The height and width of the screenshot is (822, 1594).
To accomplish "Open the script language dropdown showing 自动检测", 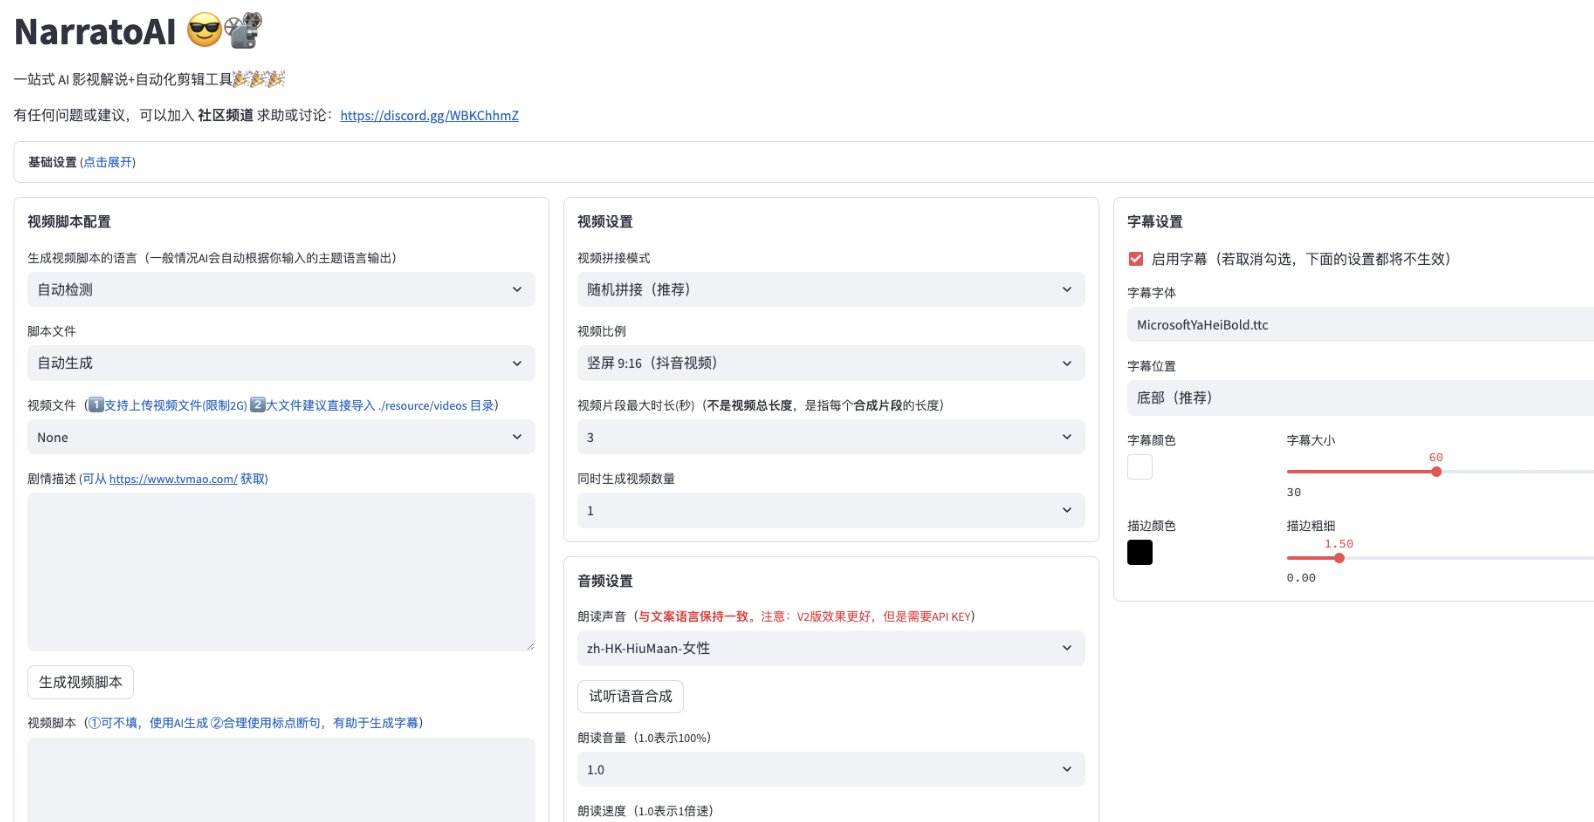I will click(281, 289).
